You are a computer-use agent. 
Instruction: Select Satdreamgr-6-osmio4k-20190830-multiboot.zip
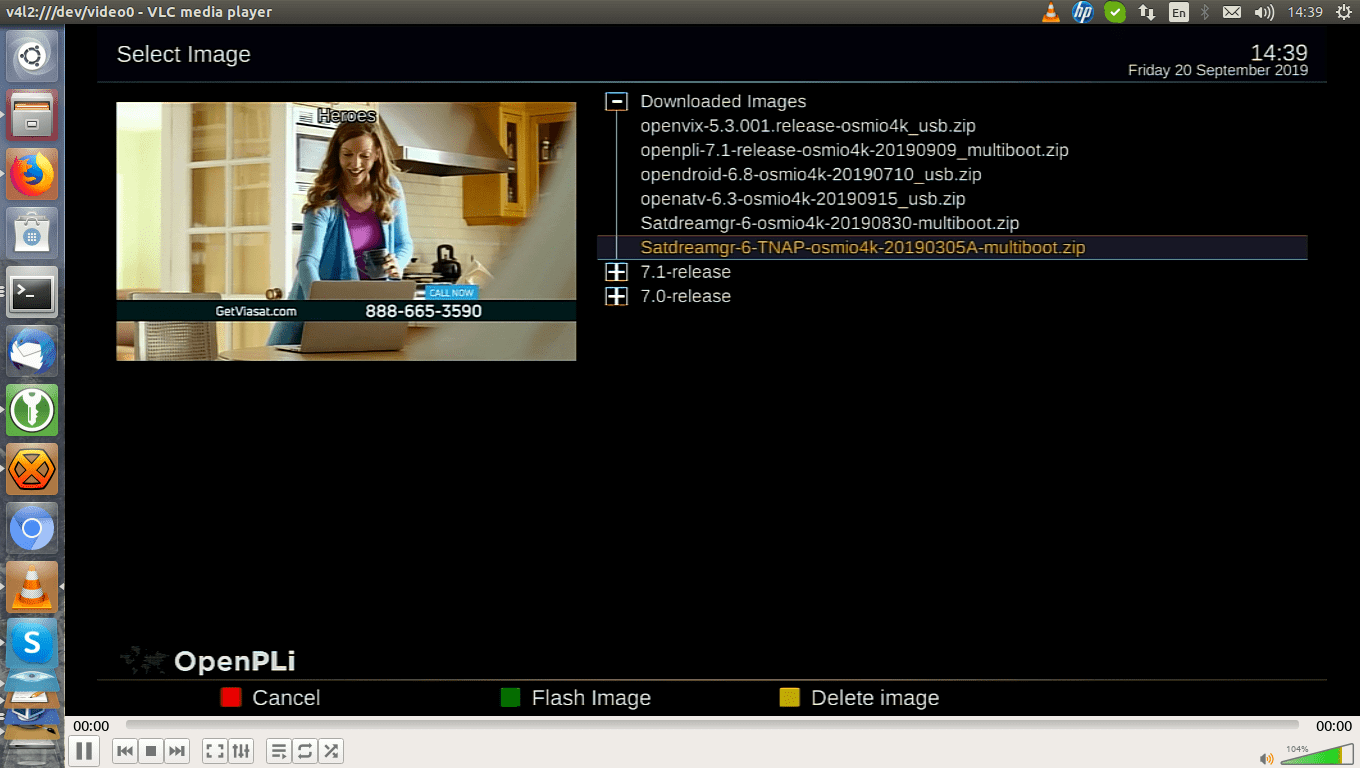(x=830, y=223)
